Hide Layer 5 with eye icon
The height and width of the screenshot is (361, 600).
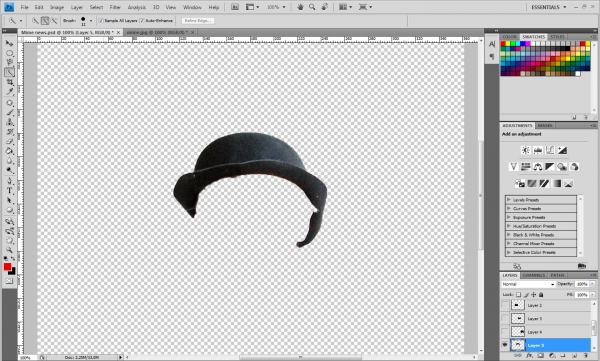[505, 345]
